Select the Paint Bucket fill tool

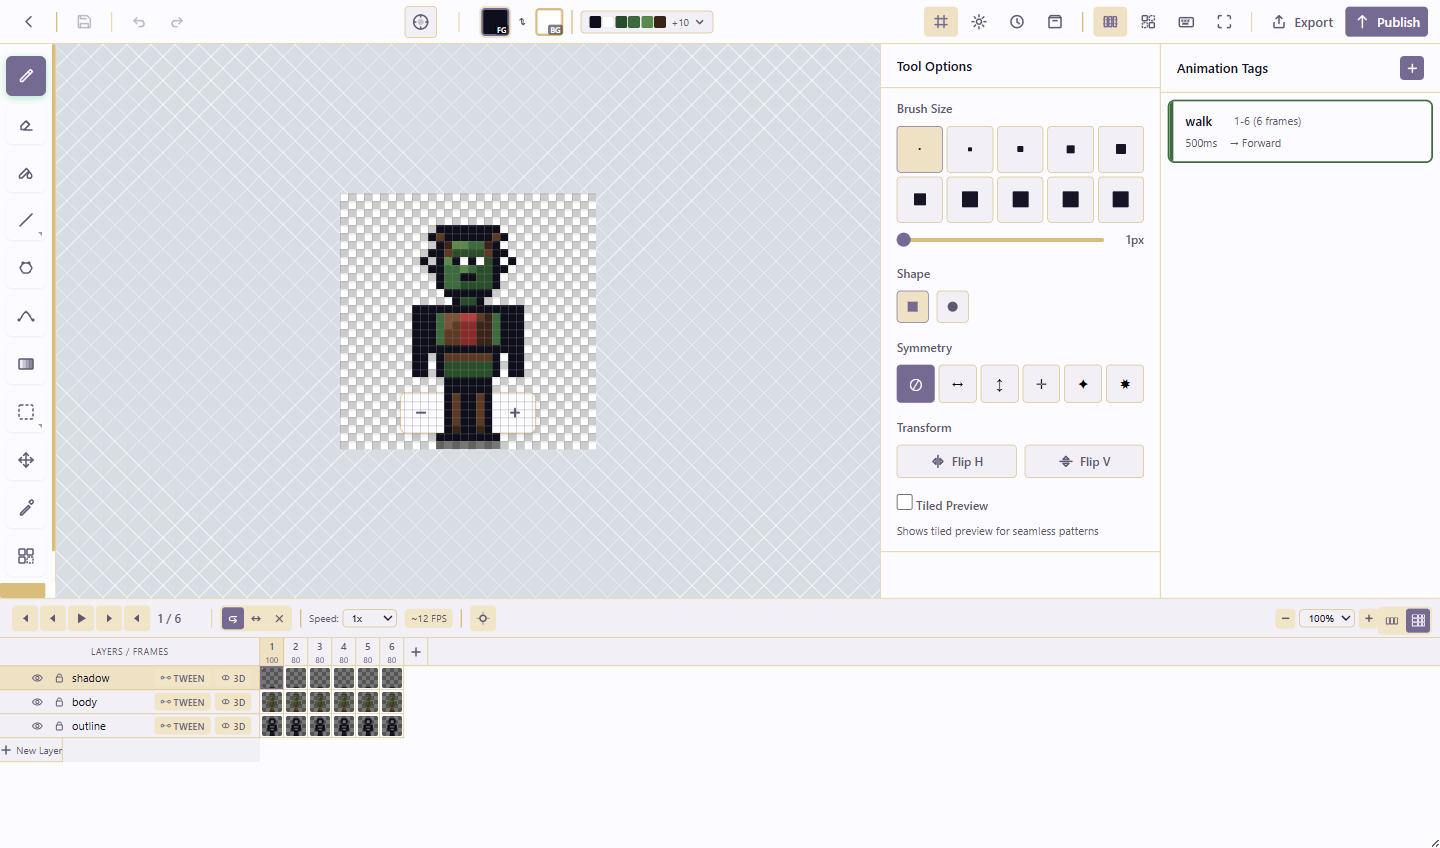click(26, 173)
